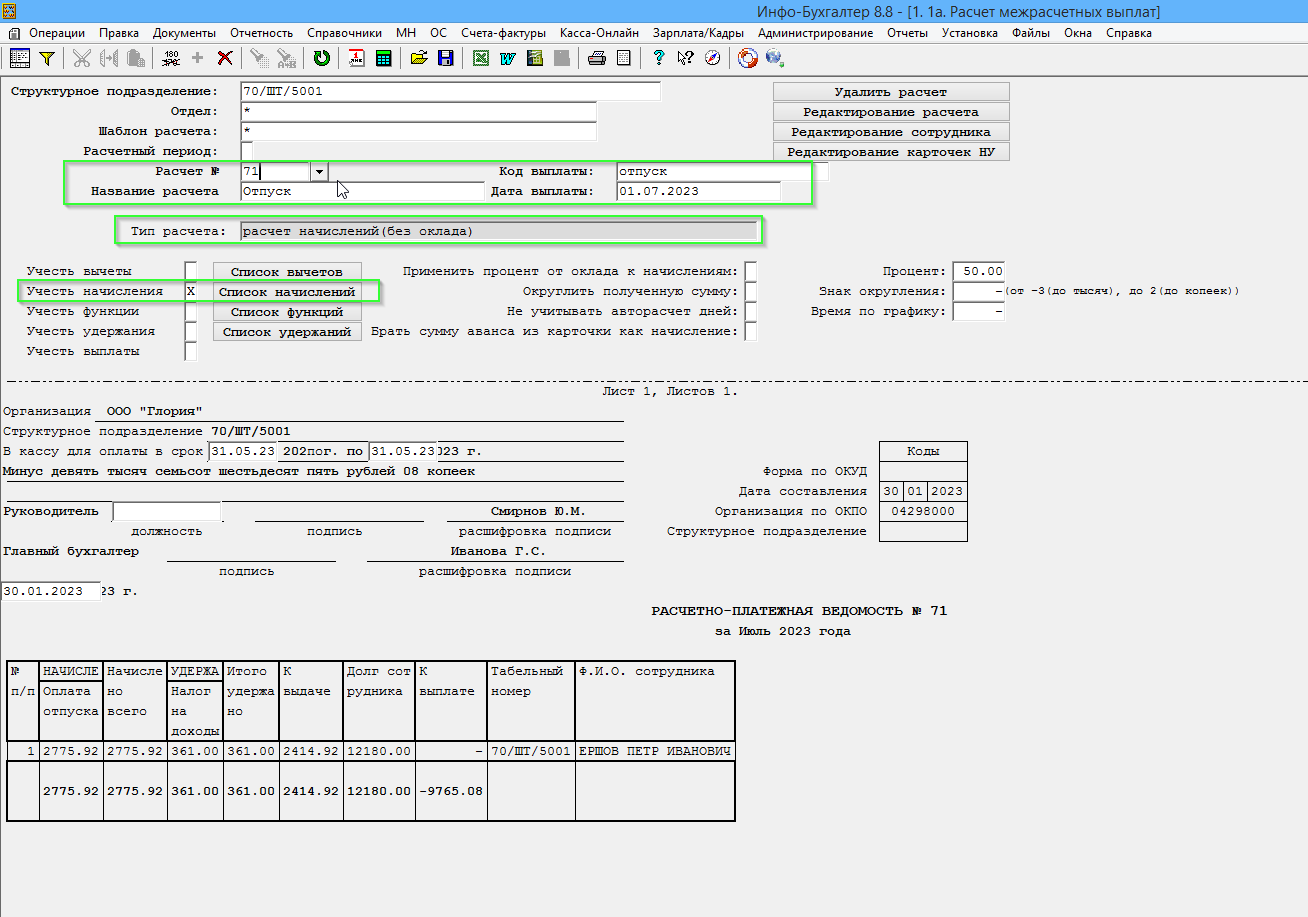Toggle the Учесть выплаты checkbox
This screenshot has width=1308, height=917.
(x=191, y=351)
